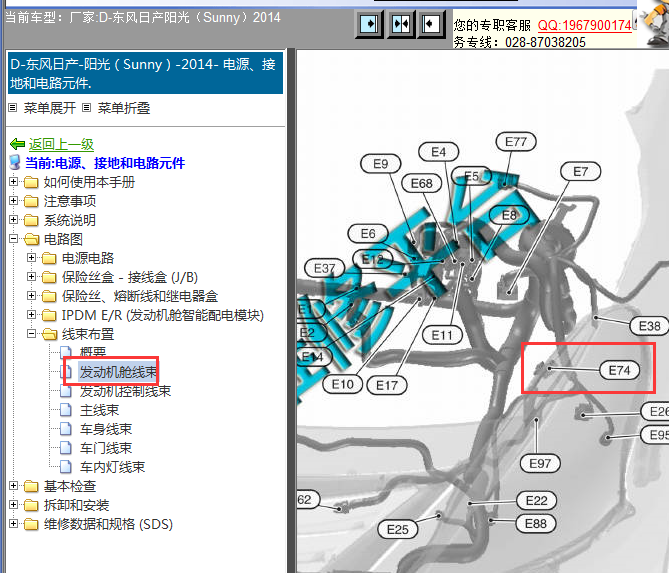Expand the 电源电路 tree node

pos(31,258)
